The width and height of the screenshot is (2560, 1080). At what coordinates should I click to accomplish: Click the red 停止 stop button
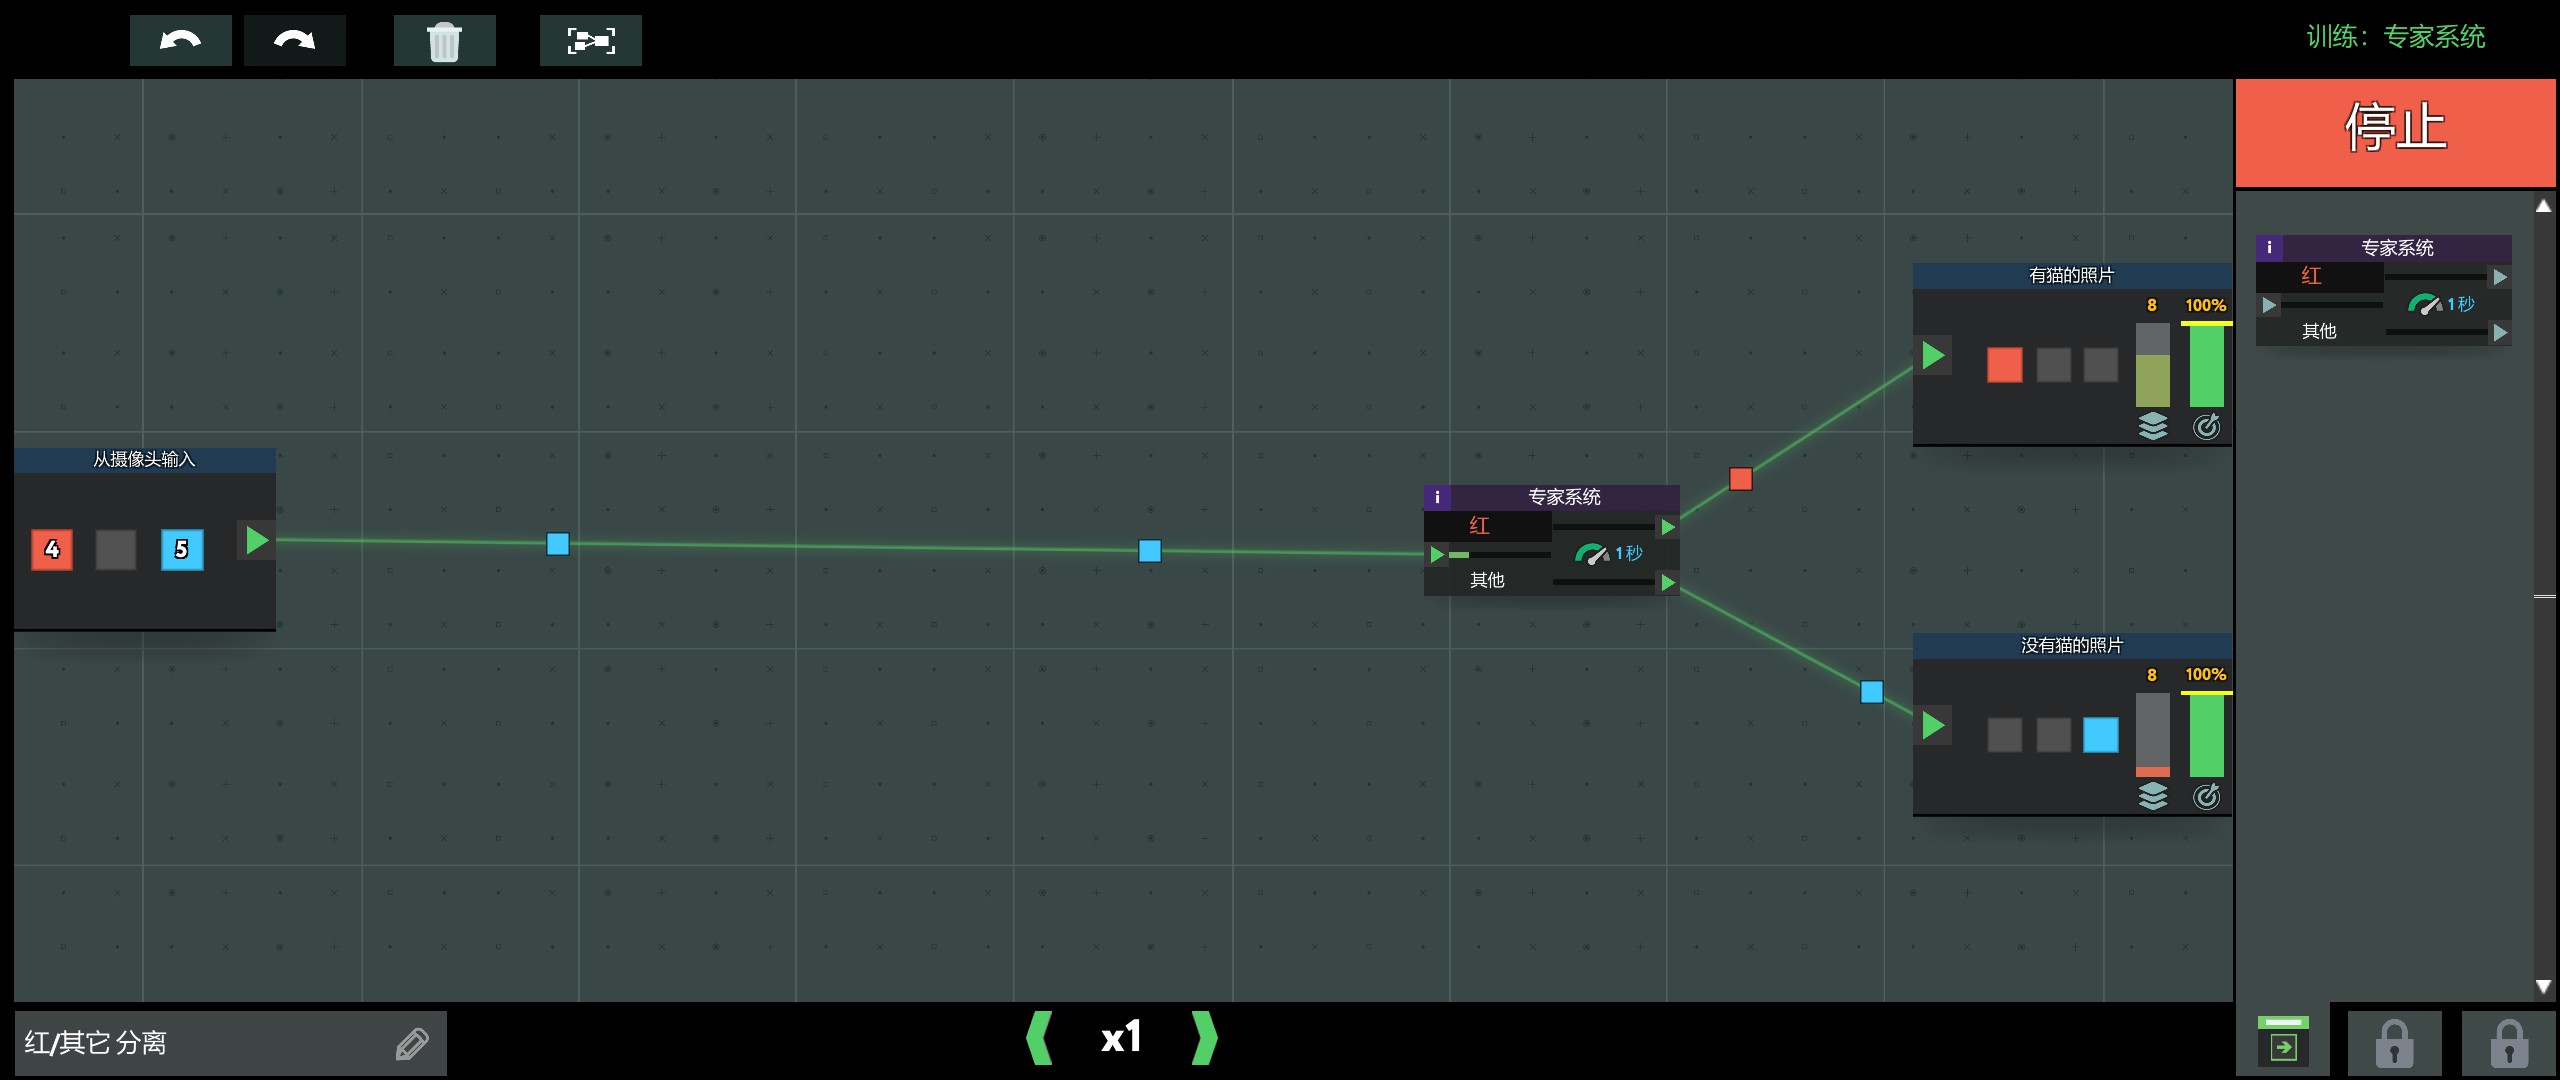point(2396,132)
